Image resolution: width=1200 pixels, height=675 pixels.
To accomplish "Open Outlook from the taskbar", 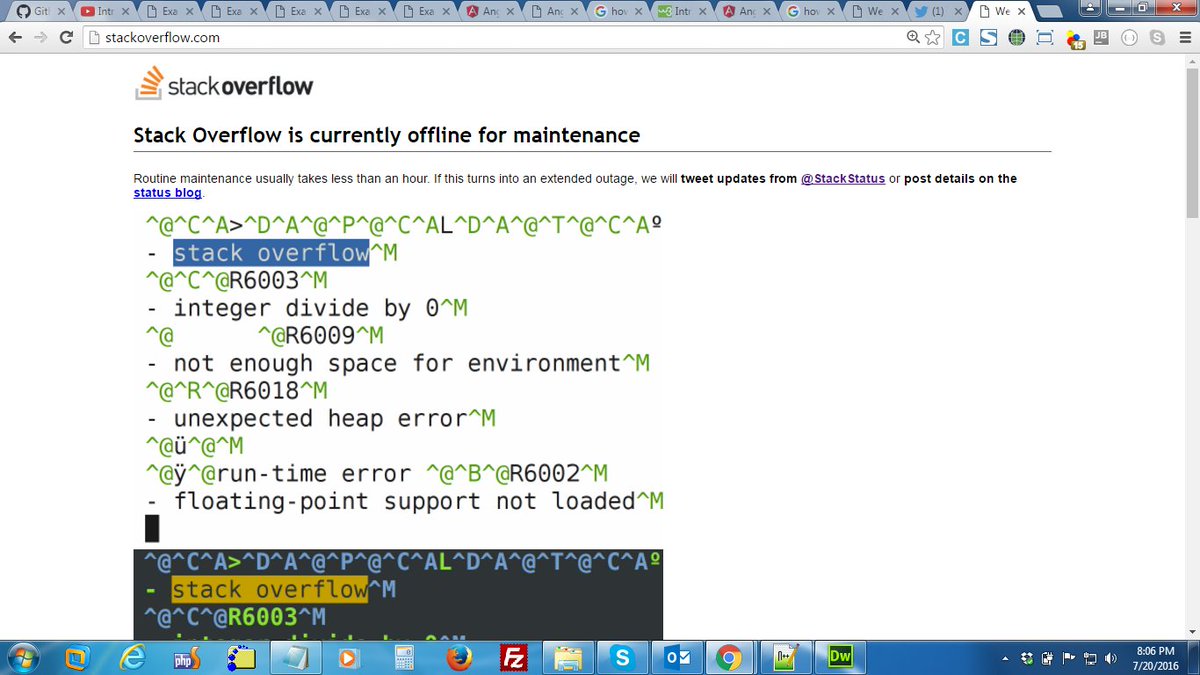I will pyautogui.click(x=676, y=658).
